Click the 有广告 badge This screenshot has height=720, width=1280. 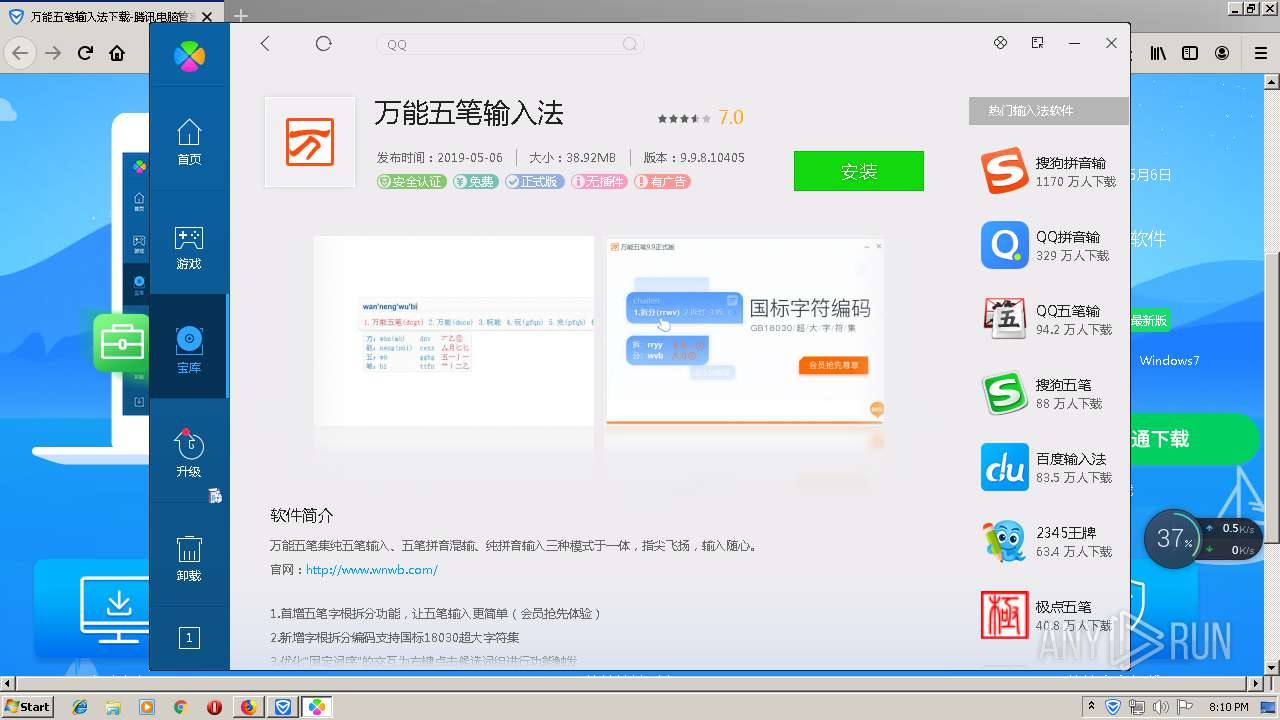(x=662, y=182)
